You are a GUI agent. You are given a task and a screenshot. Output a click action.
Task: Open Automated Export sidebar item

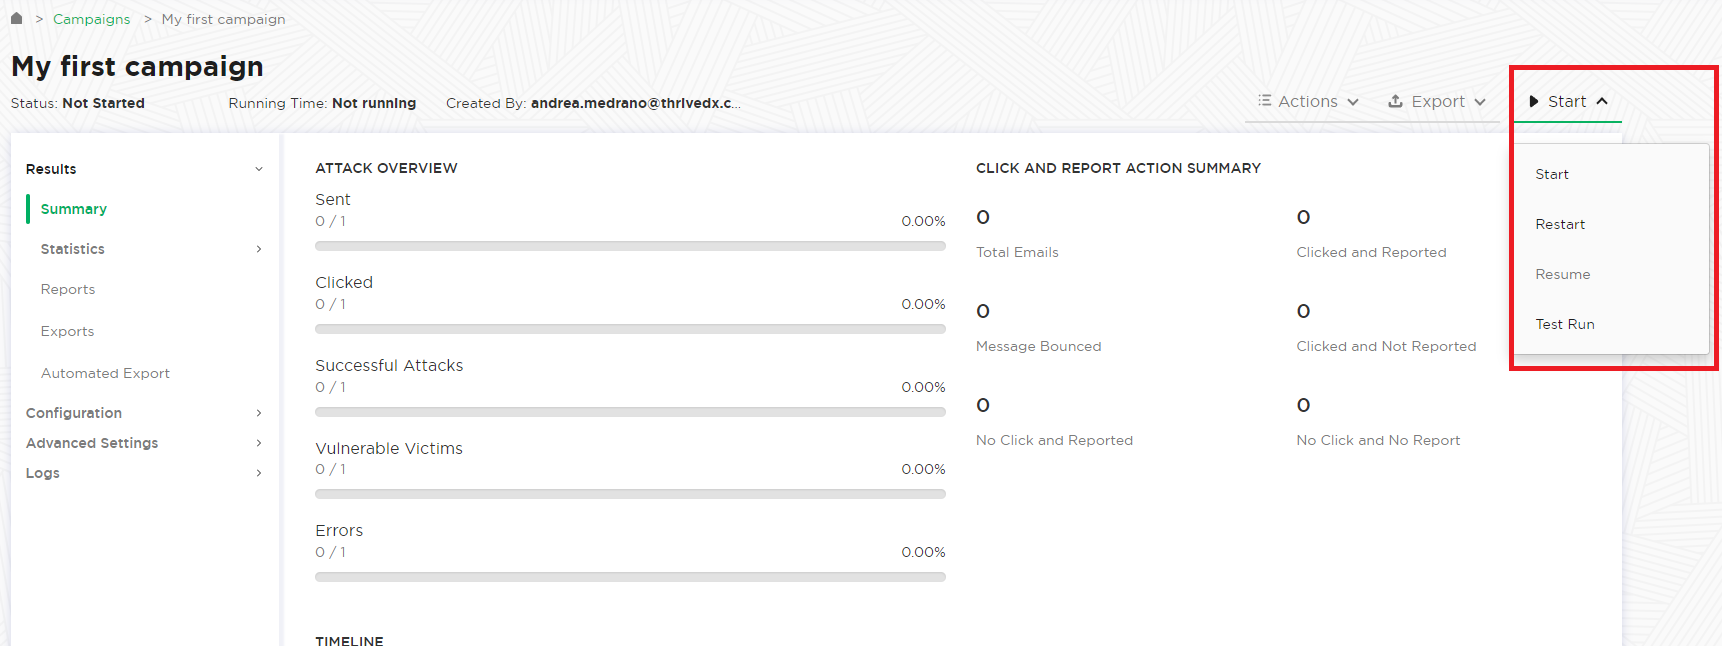point(105,373)
